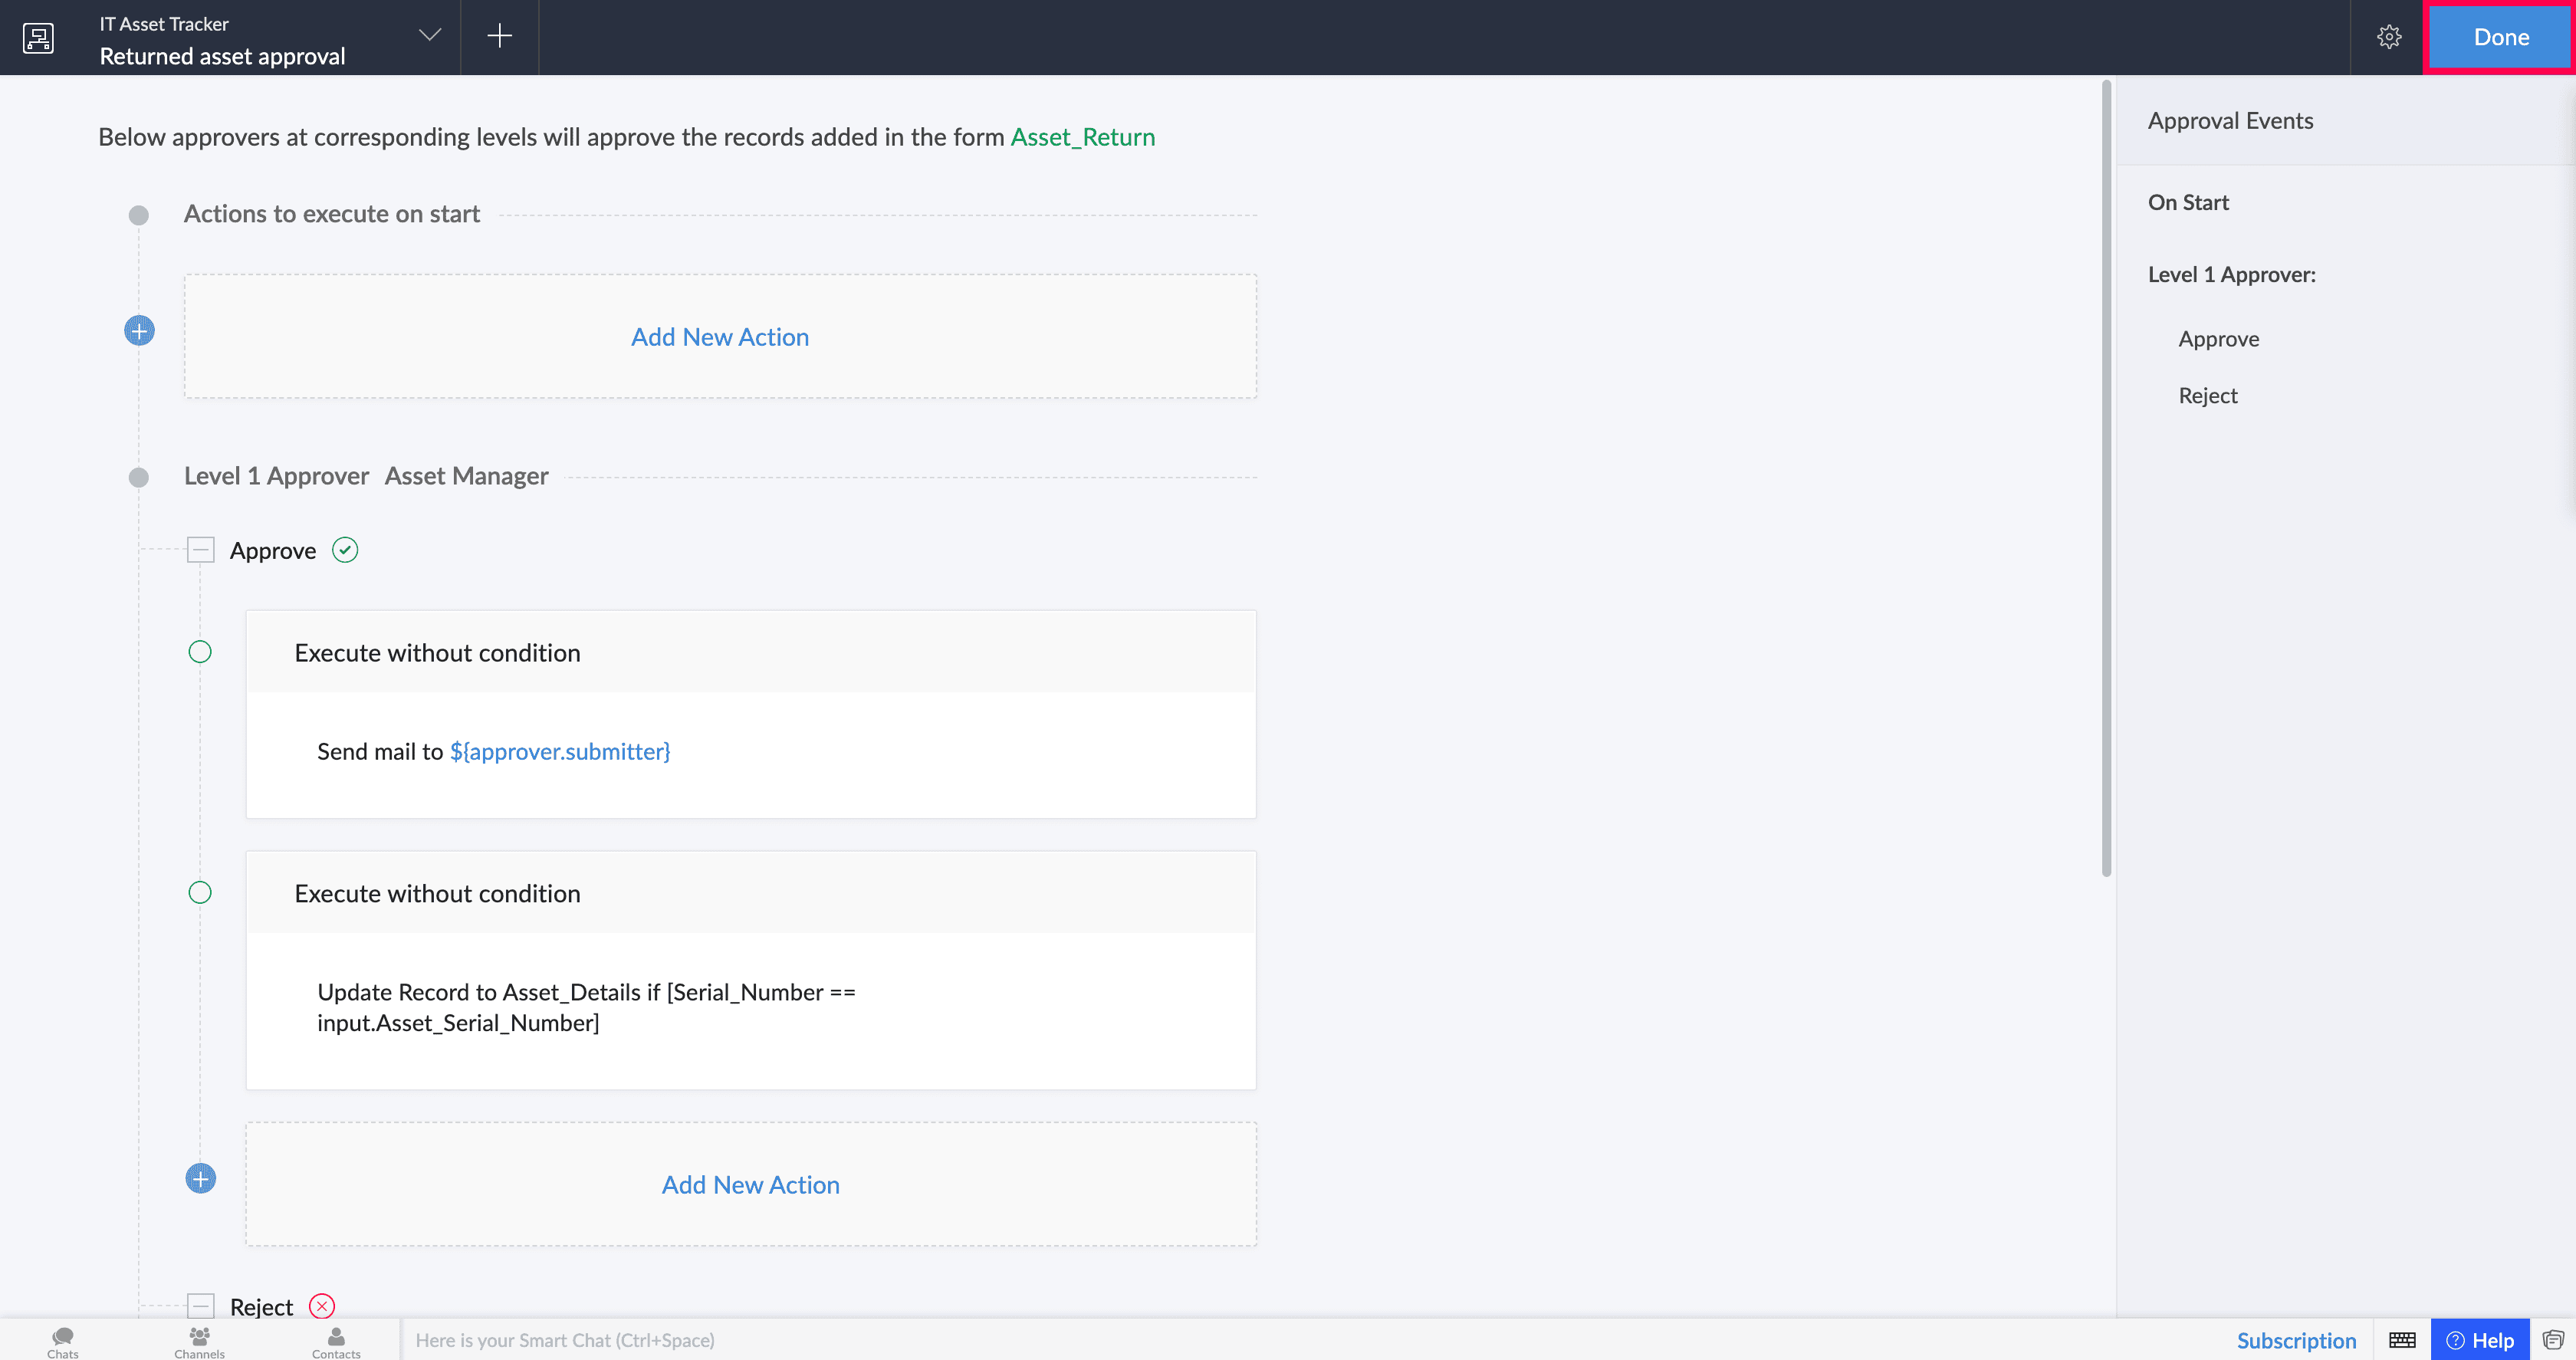This screenshot has height=1360, width=2576.
Task: Expand the Returned asset approval dropdown arrow
Action: tap(429, 35)
